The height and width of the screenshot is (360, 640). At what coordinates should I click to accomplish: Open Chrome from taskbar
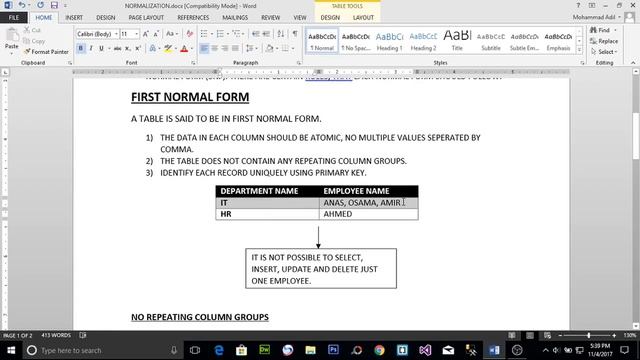click(x=379, y=350)
